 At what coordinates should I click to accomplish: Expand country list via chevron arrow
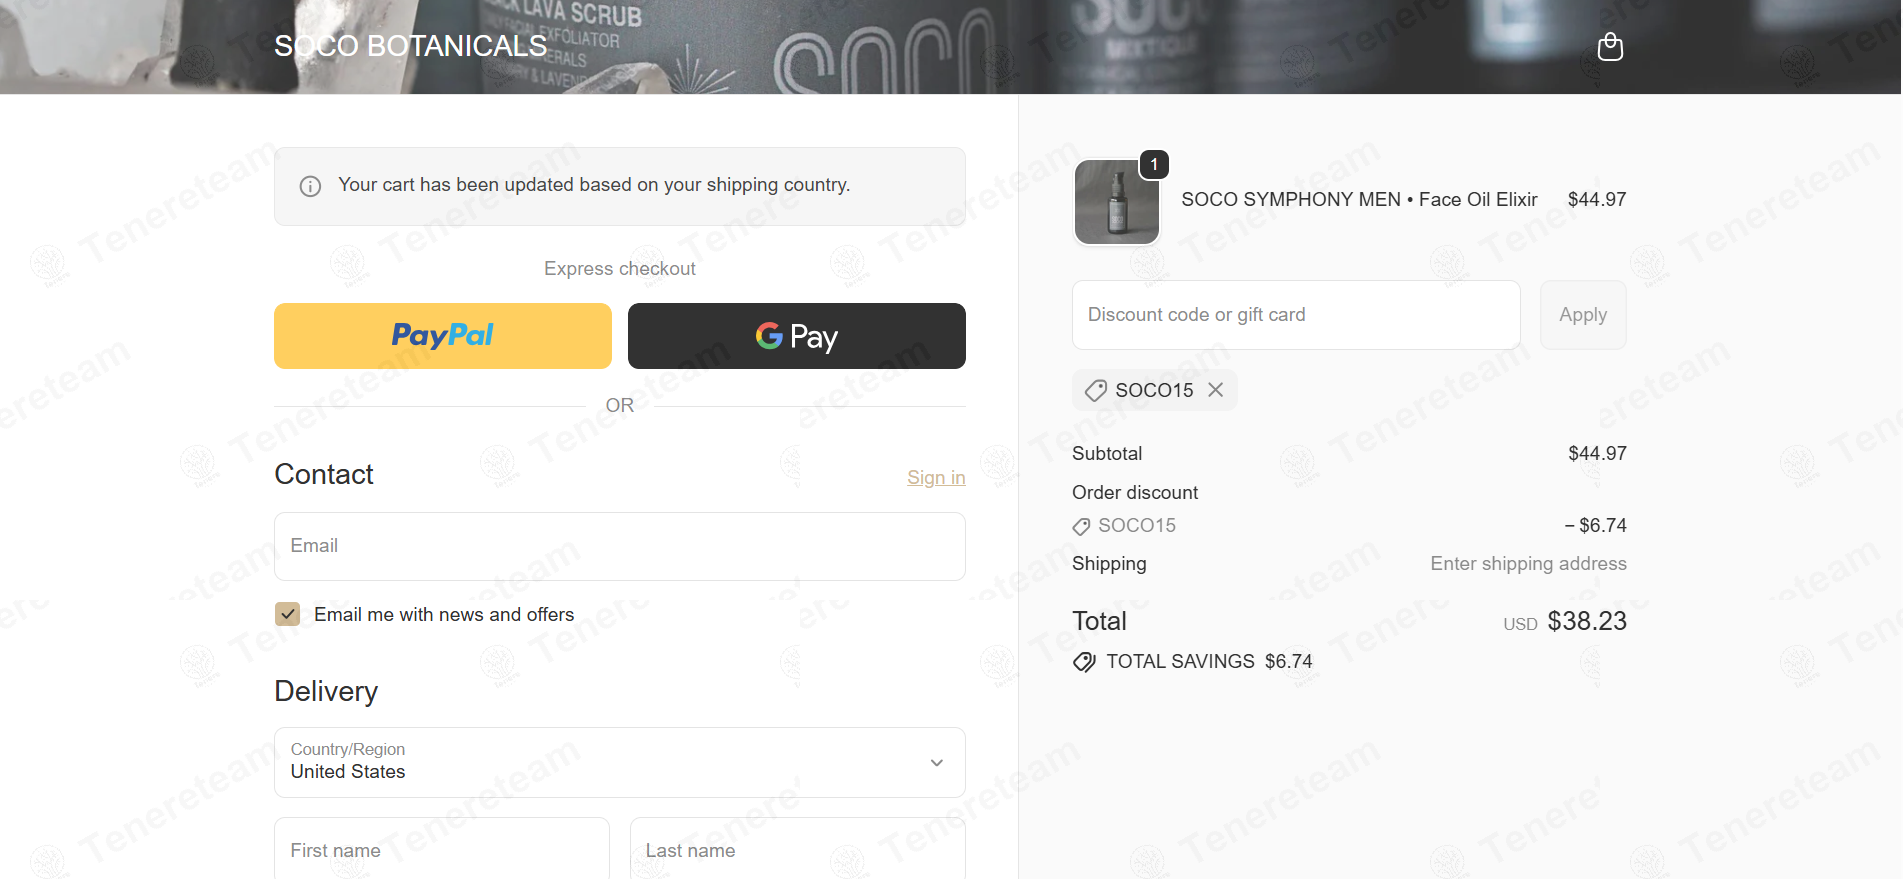[937, 763]
